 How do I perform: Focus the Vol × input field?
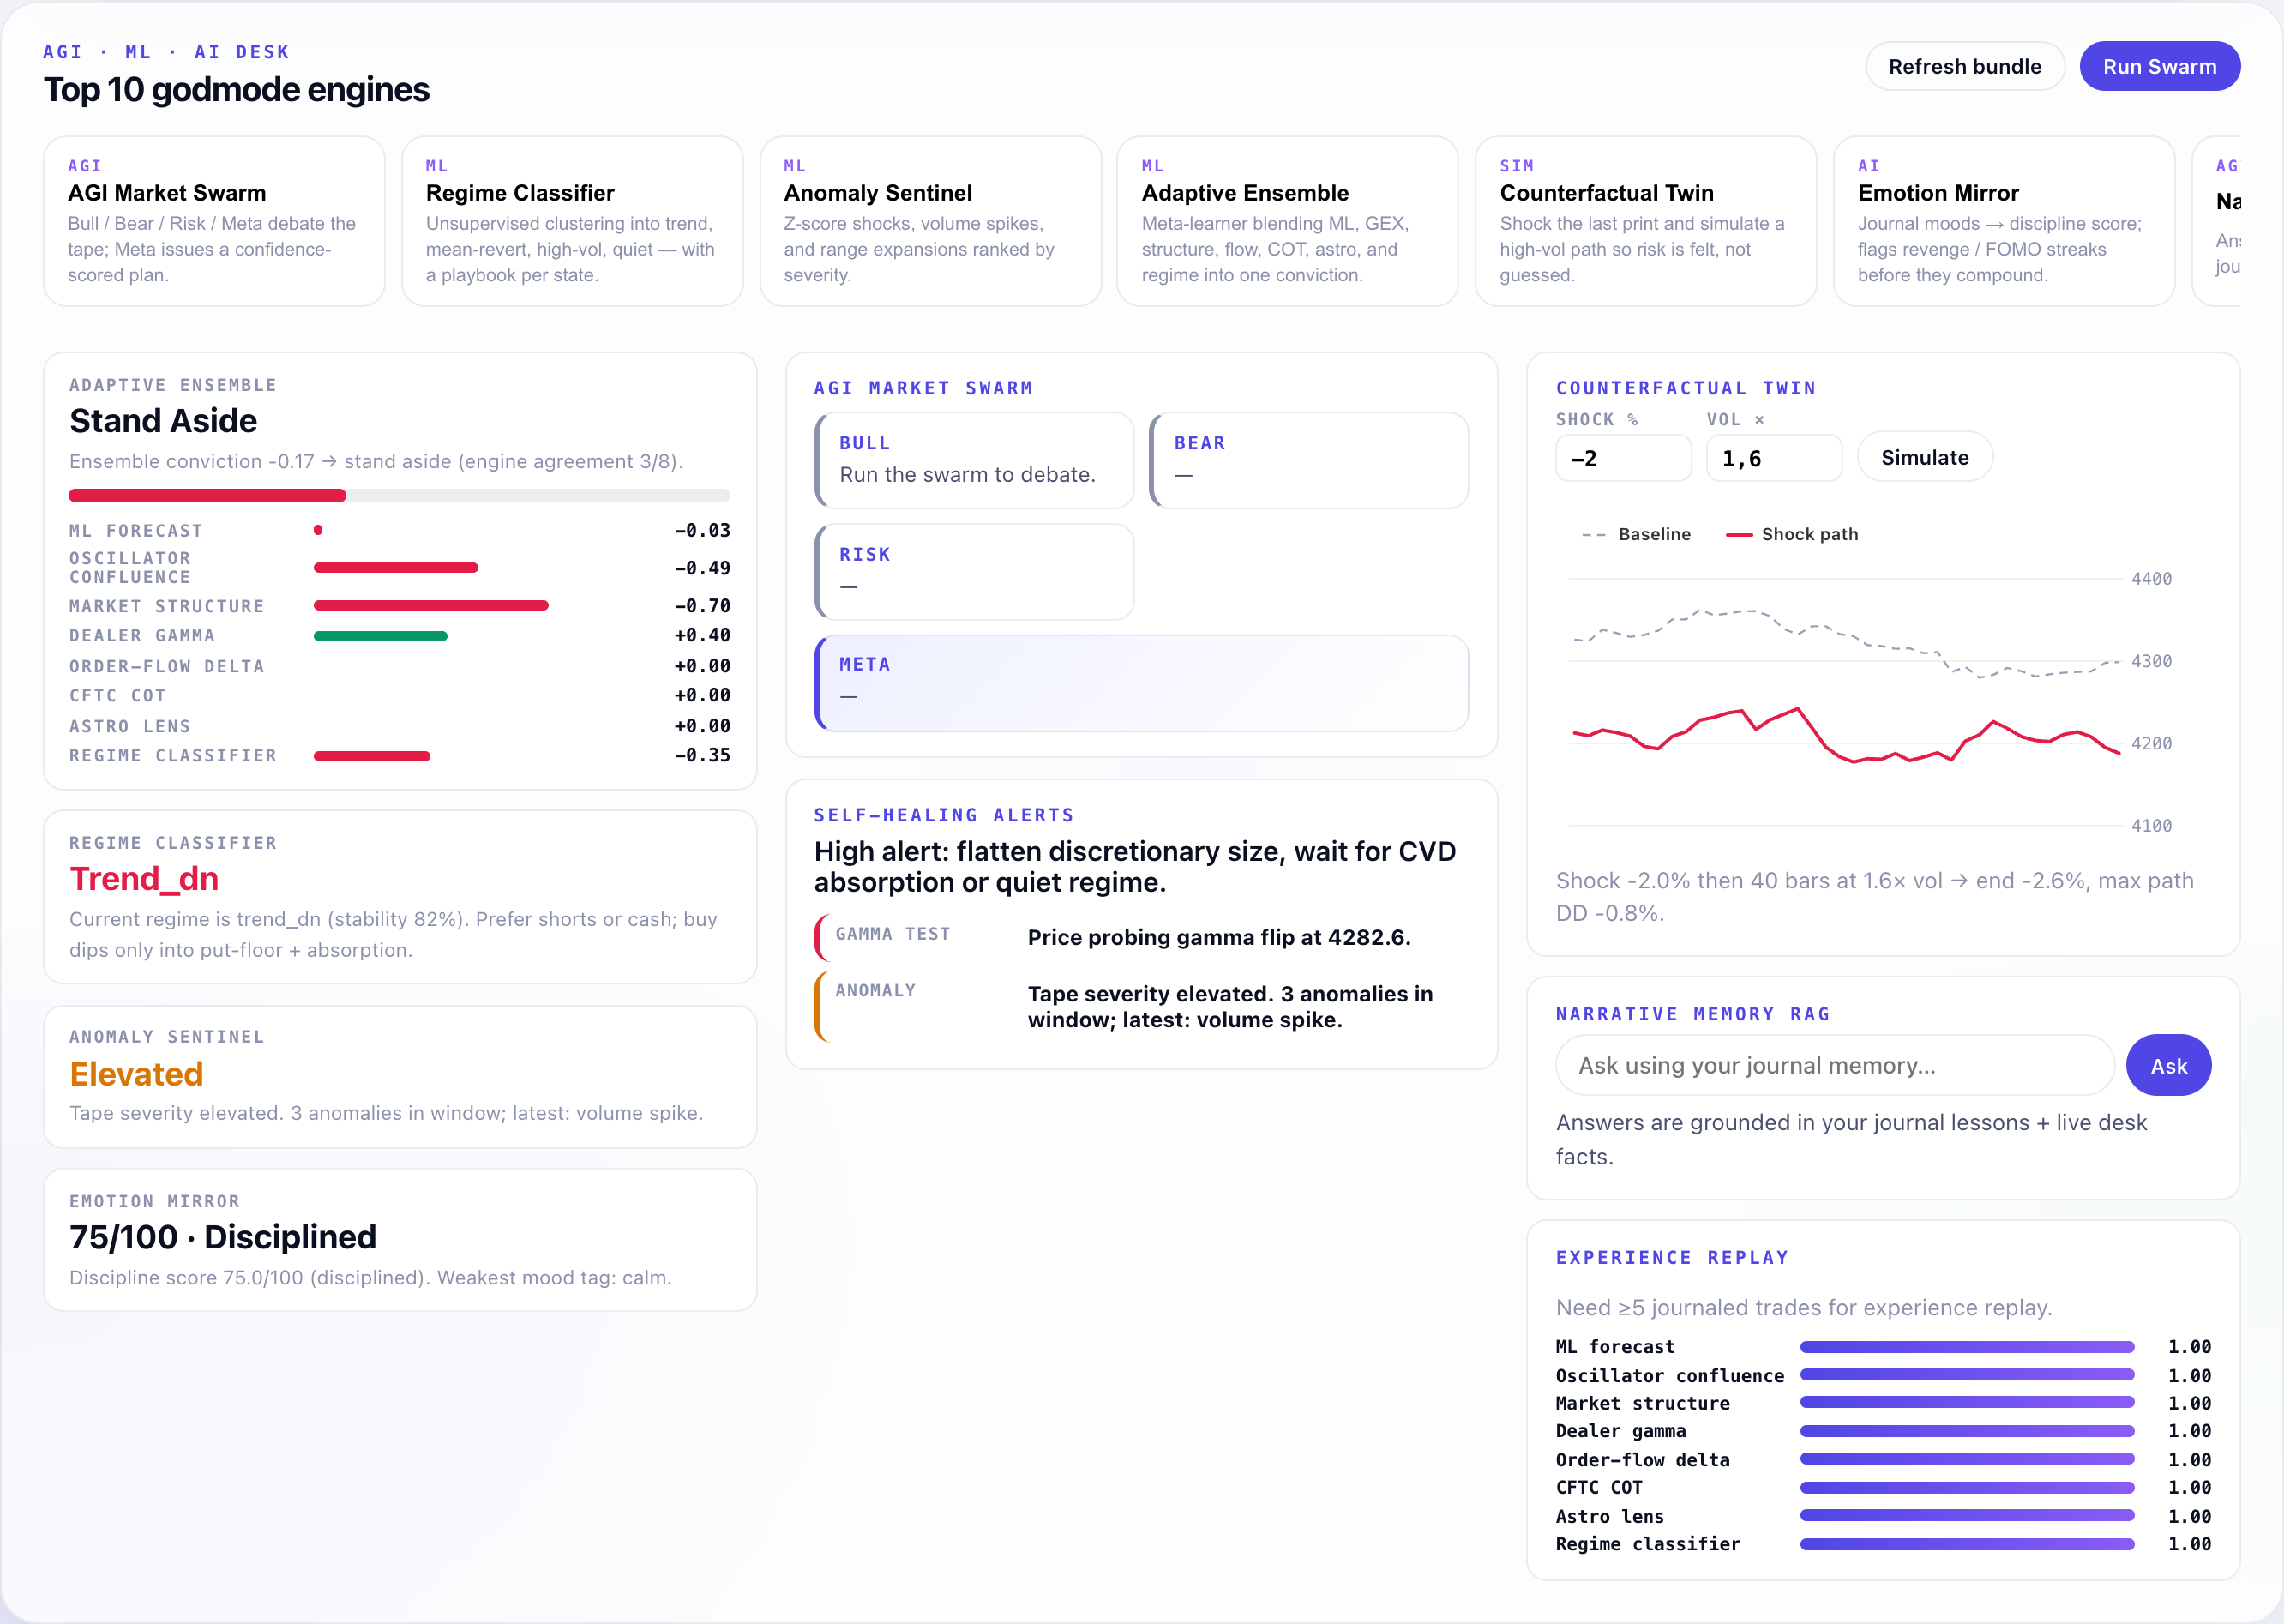click(x=1773, y=458)
